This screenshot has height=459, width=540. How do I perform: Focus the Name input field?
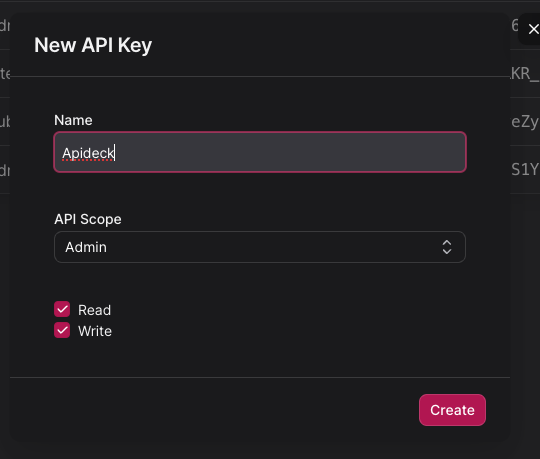260,152
